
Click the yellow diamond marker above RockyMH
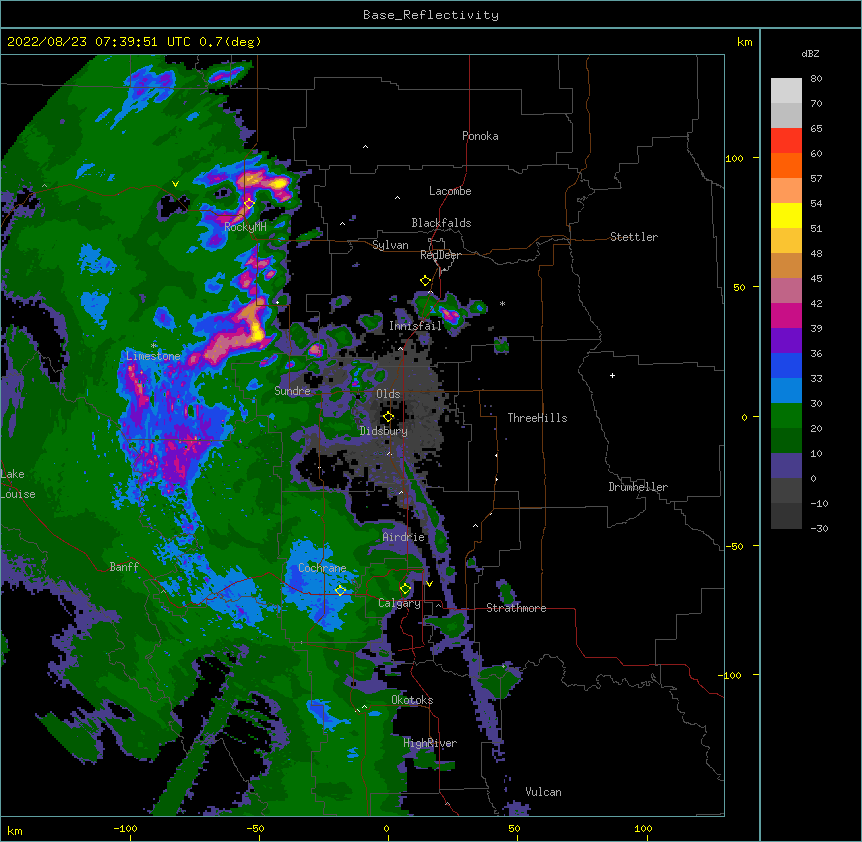pyautogui.click(x=249, y=204)
